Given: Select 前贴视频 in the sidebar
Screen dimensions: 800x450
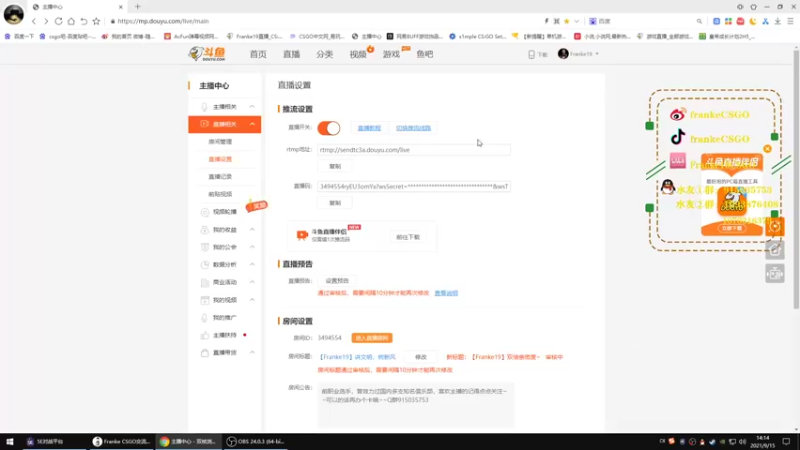Looking at the screenshot, I should [220, 194].
